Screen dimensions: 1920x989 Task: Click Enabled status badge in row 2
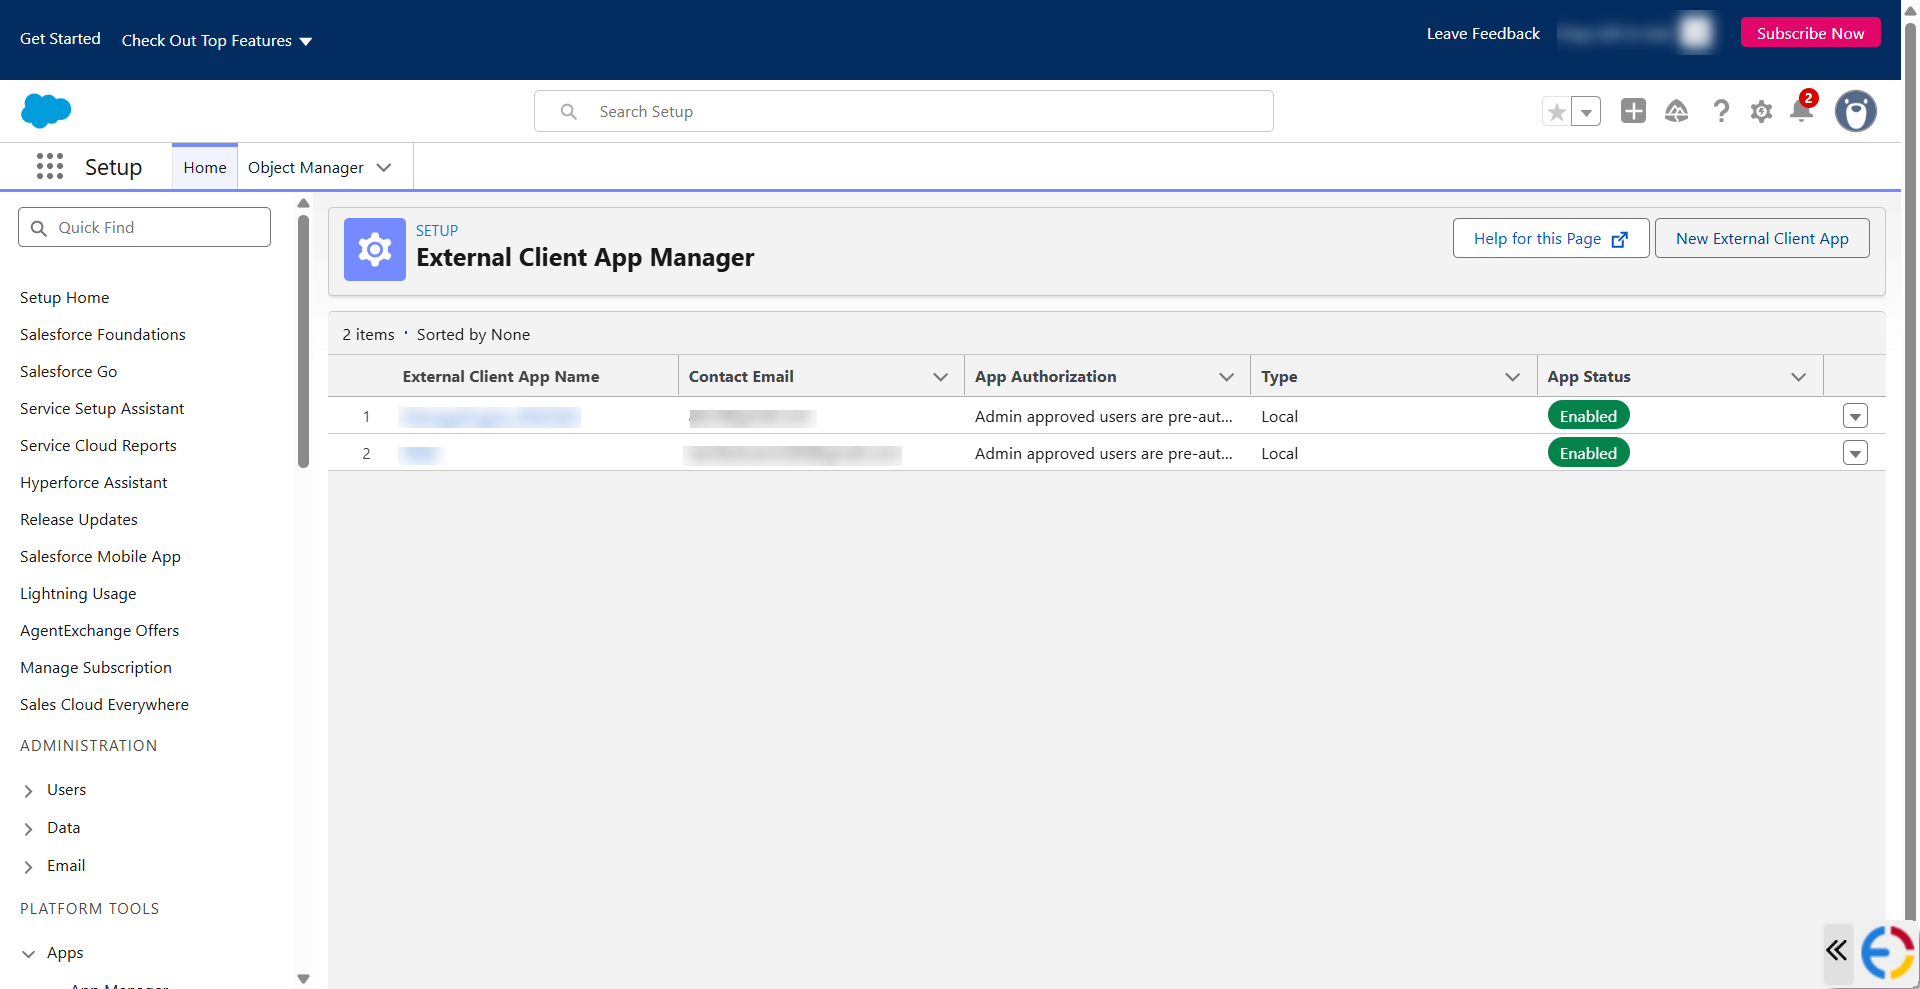pyautogui.click(x=1588, y=453)
